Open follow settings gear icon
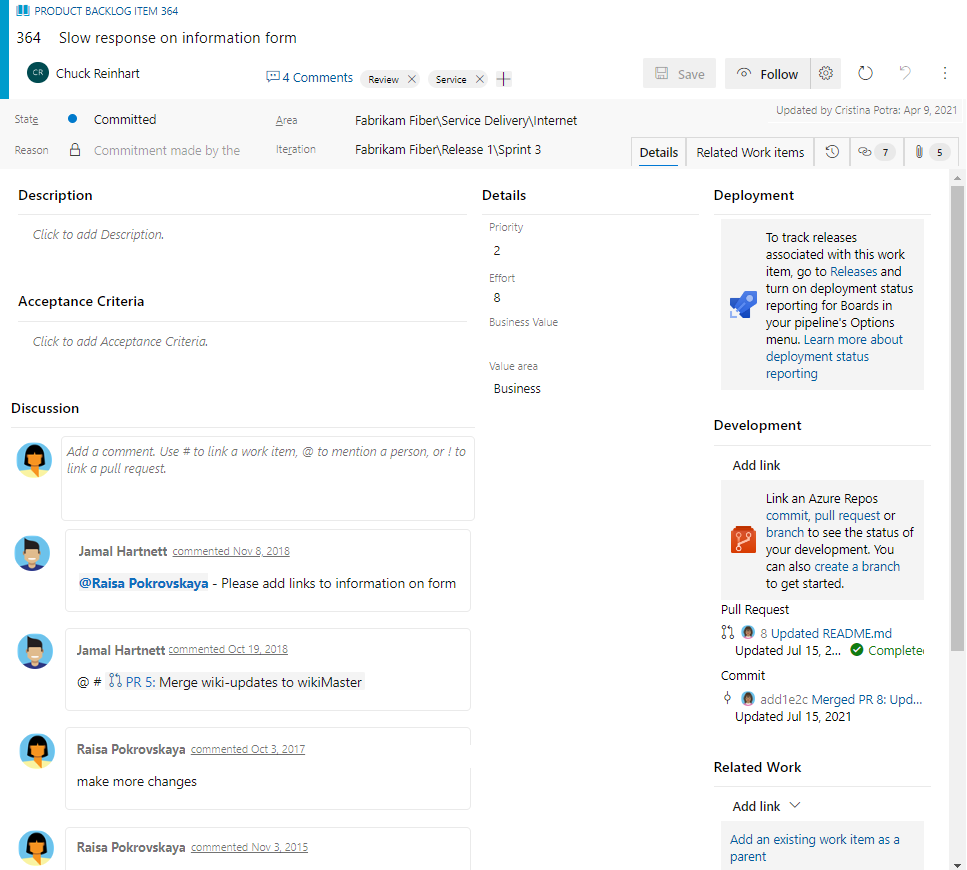 point(826,74)
